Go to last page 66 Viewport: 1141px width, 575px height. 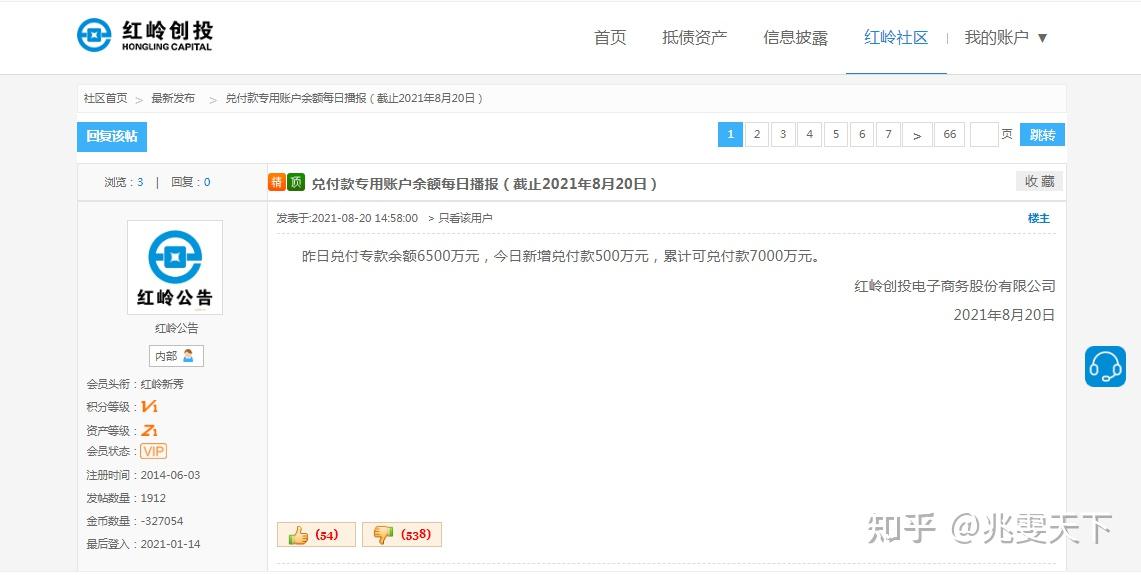(x=950, y=135)
